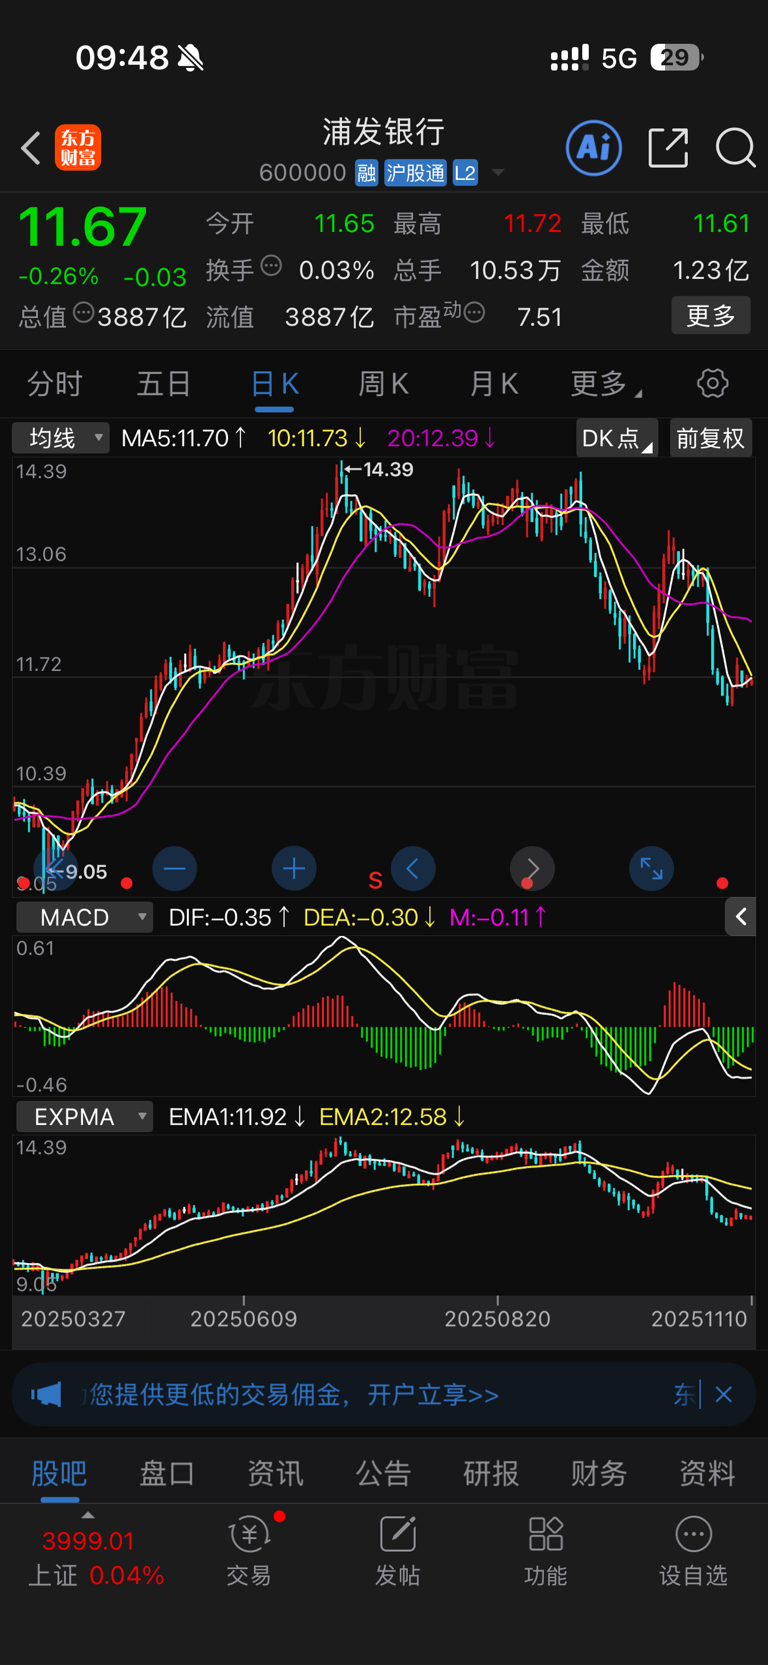Select 日K tab
This screenshot has width=769, height=1665.
pyautogui.click(x=274, y=383)
